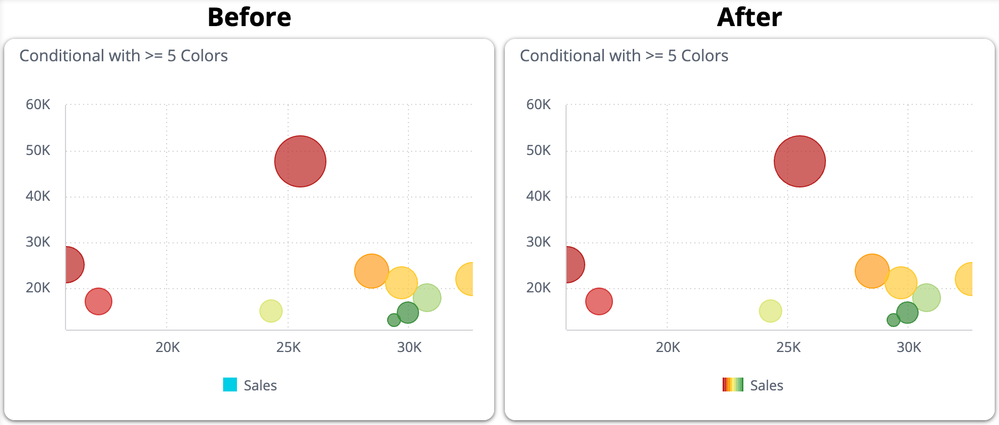Viewport: 999px width, 425px height.
Task: Click the cyan Sales legend swatch in Before chart
Action: click(230, 385)
